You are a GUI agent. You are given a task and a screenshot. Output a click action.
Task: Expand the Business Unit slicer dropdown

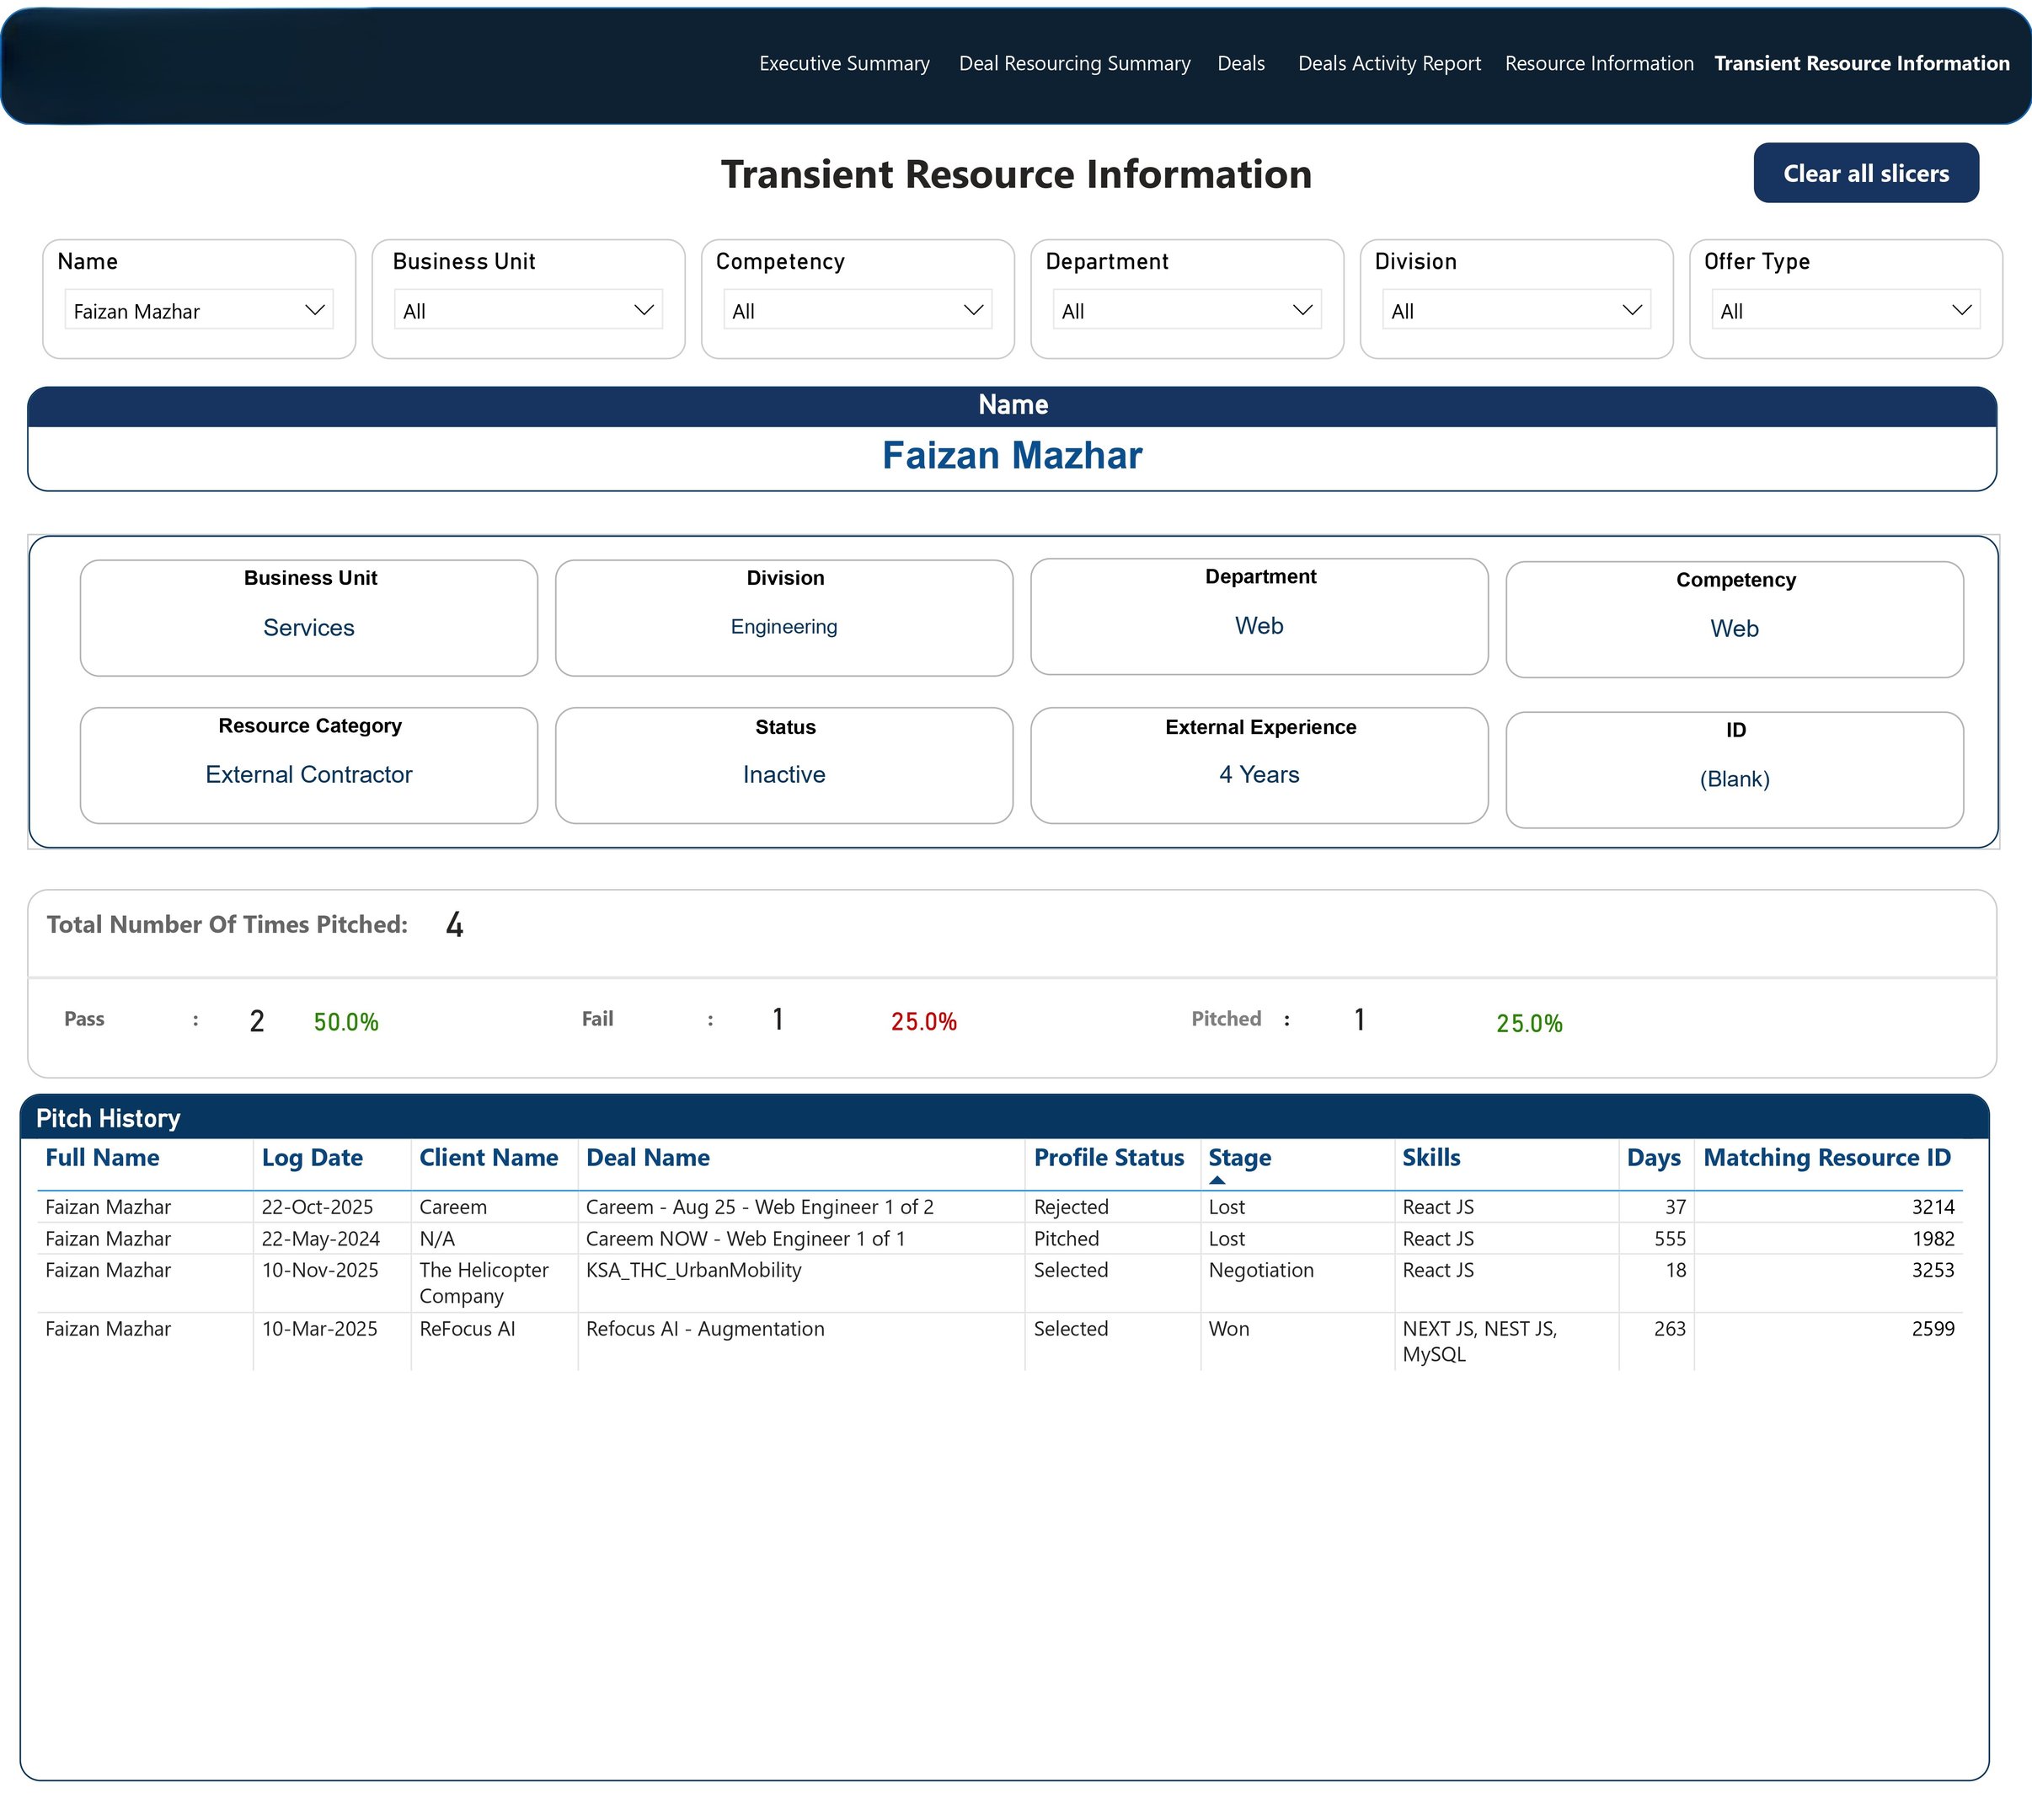tap(643, 310)
